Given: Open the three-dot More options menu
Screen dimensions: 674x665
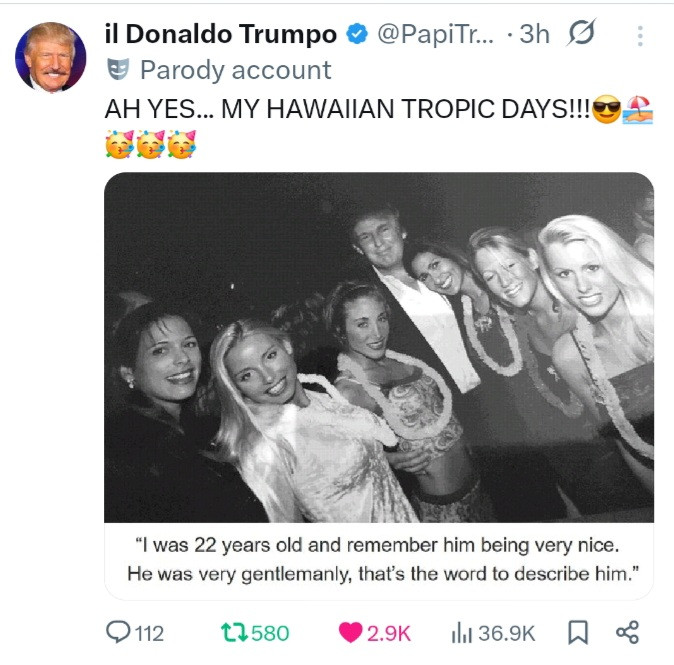Looking at the screenshot, I should click(x=640, y=36).
